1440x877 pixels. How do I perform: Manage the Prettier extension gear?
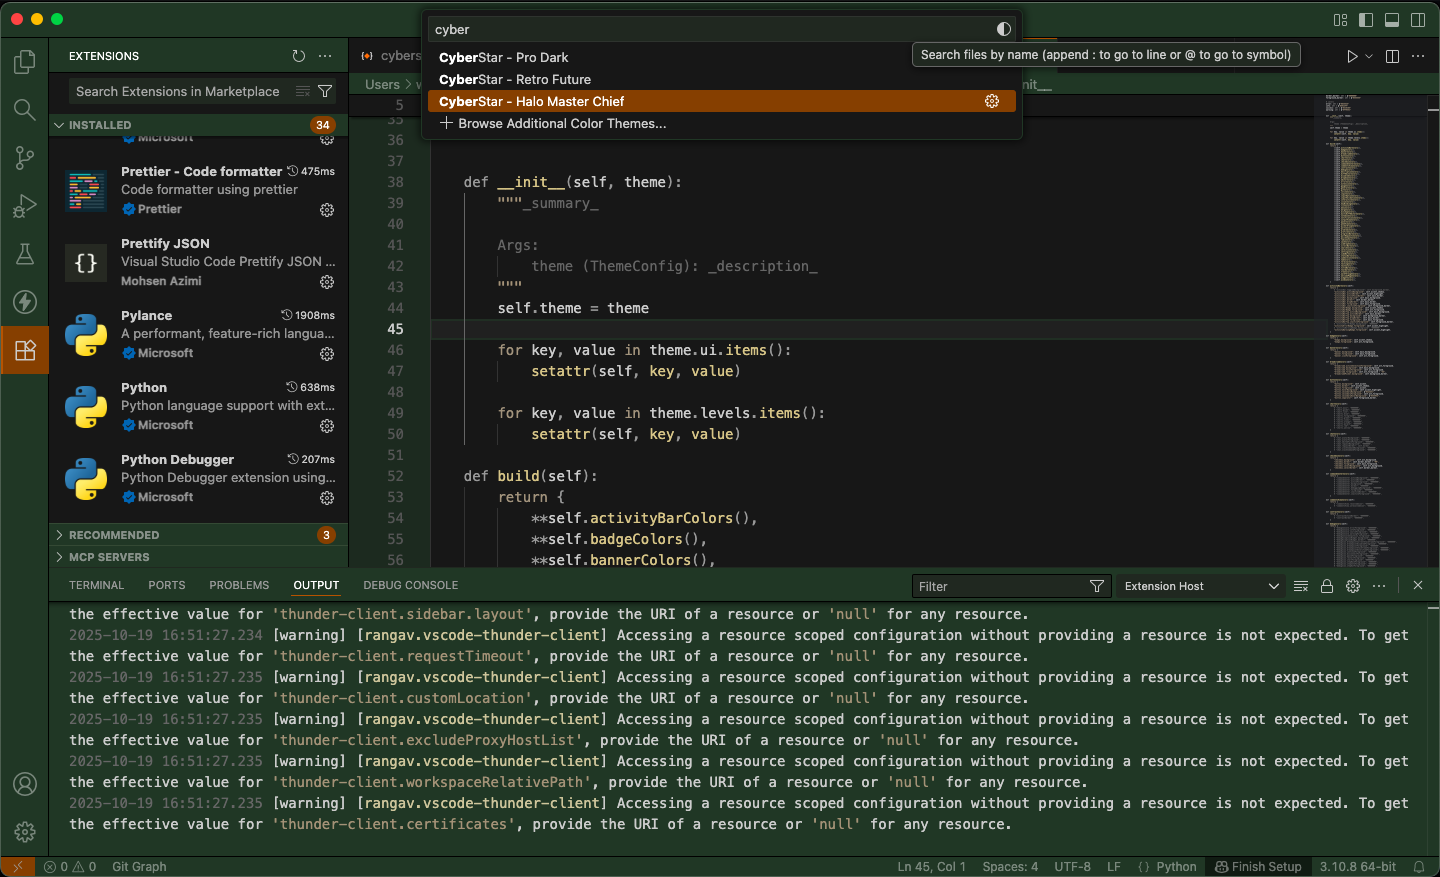[x=327, y=210]
